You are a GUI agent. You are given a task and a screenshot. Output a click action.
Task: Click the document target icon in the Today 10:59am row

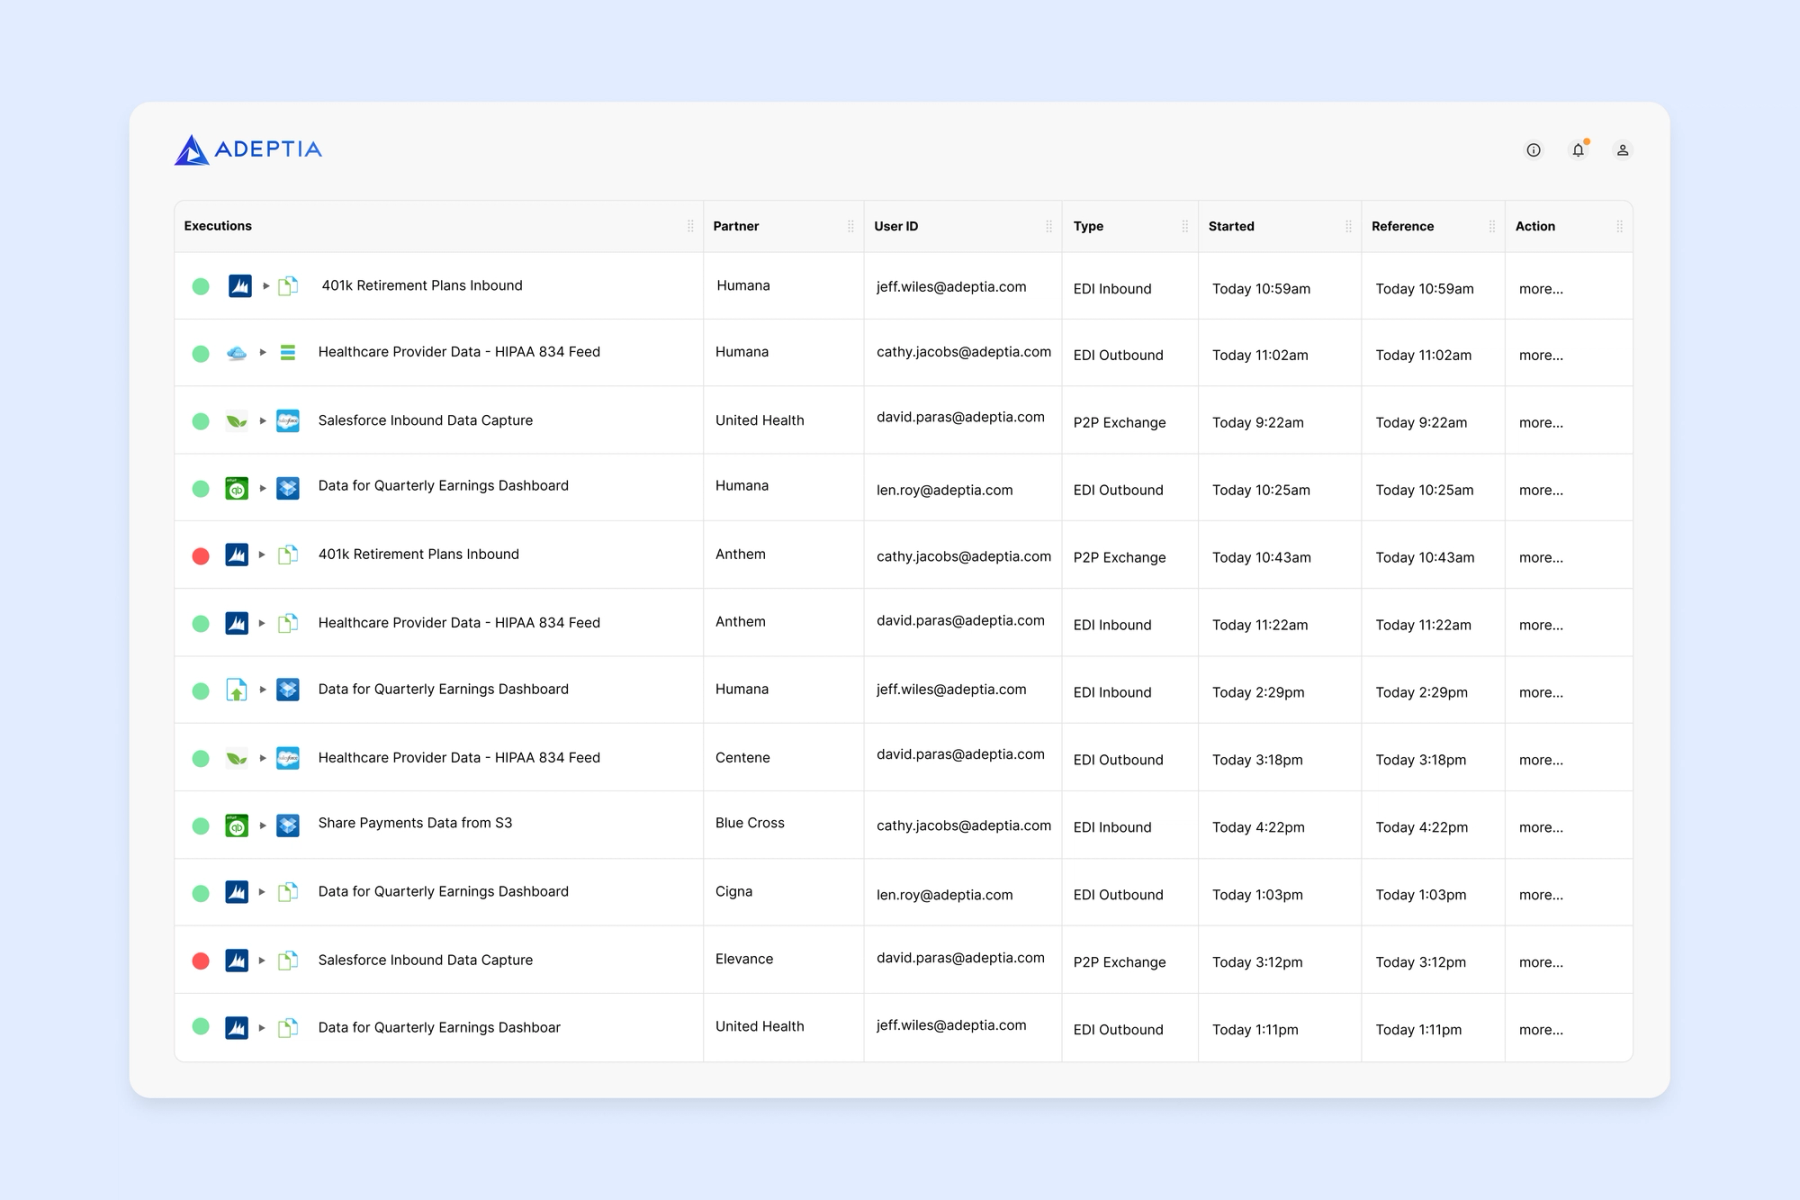point(288,286)
